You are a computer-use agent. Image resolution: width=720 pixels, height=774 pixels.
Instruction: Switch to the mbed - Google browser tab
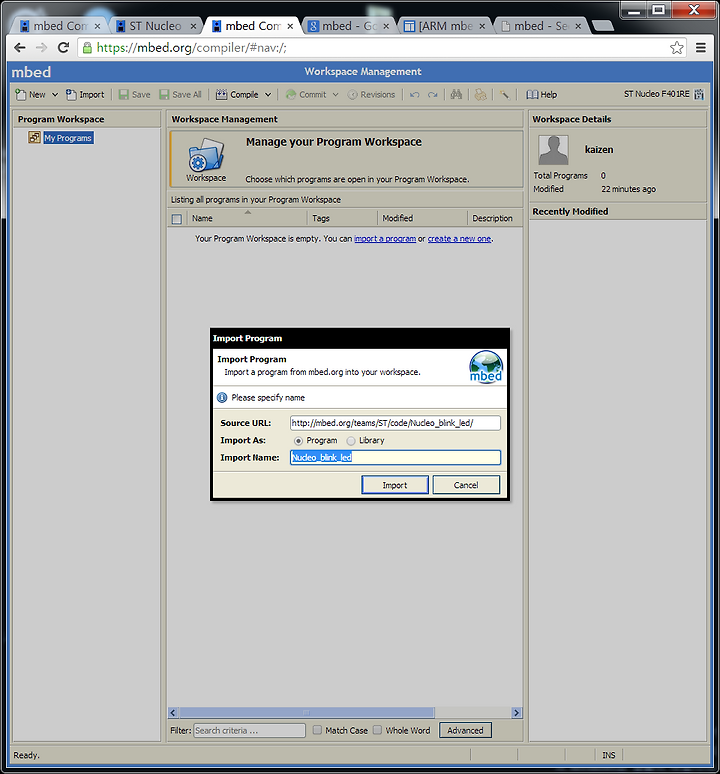pos(347,26)
